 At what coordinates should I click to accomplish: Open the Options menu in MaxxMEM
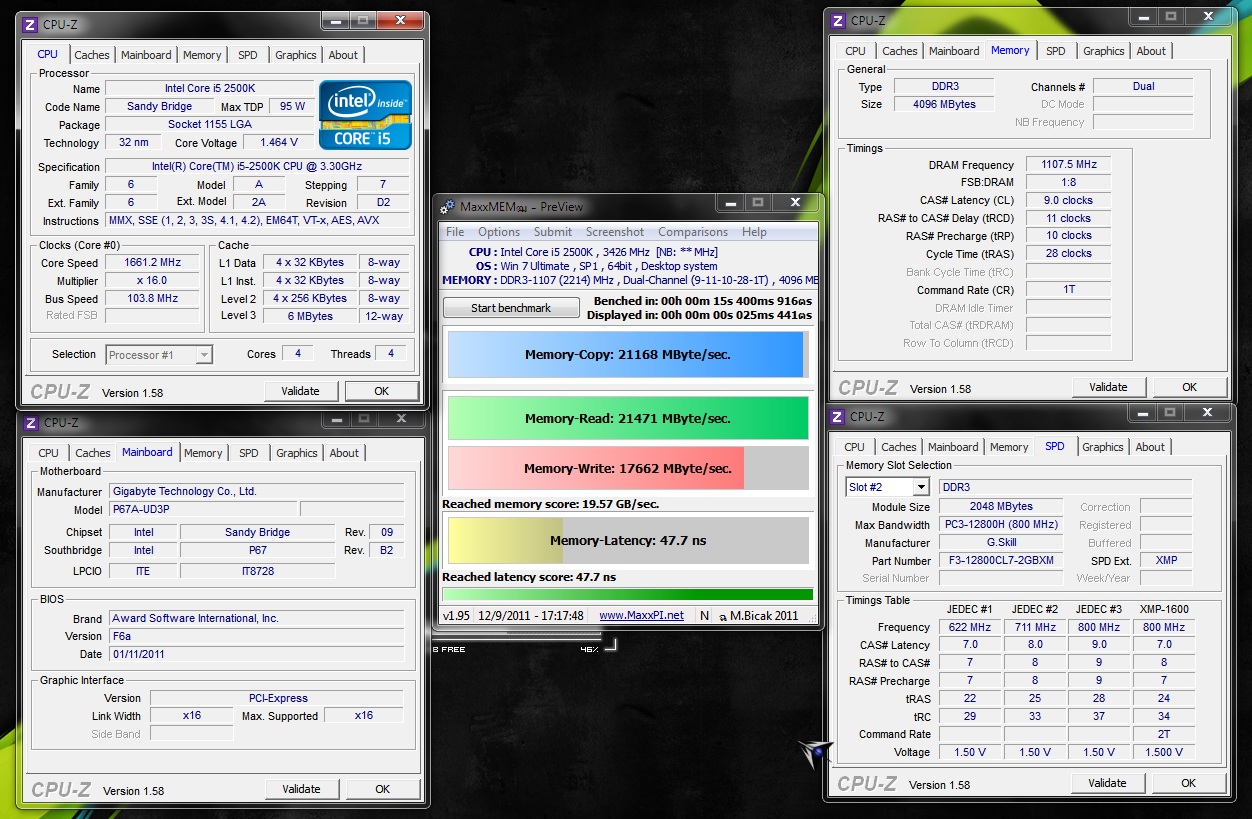499,232
